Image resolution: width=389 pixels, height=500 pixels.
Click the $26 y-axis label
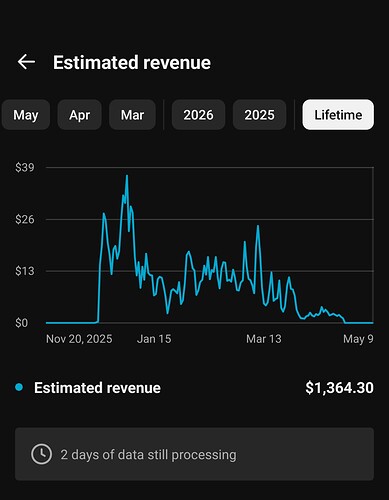(25, 219)
